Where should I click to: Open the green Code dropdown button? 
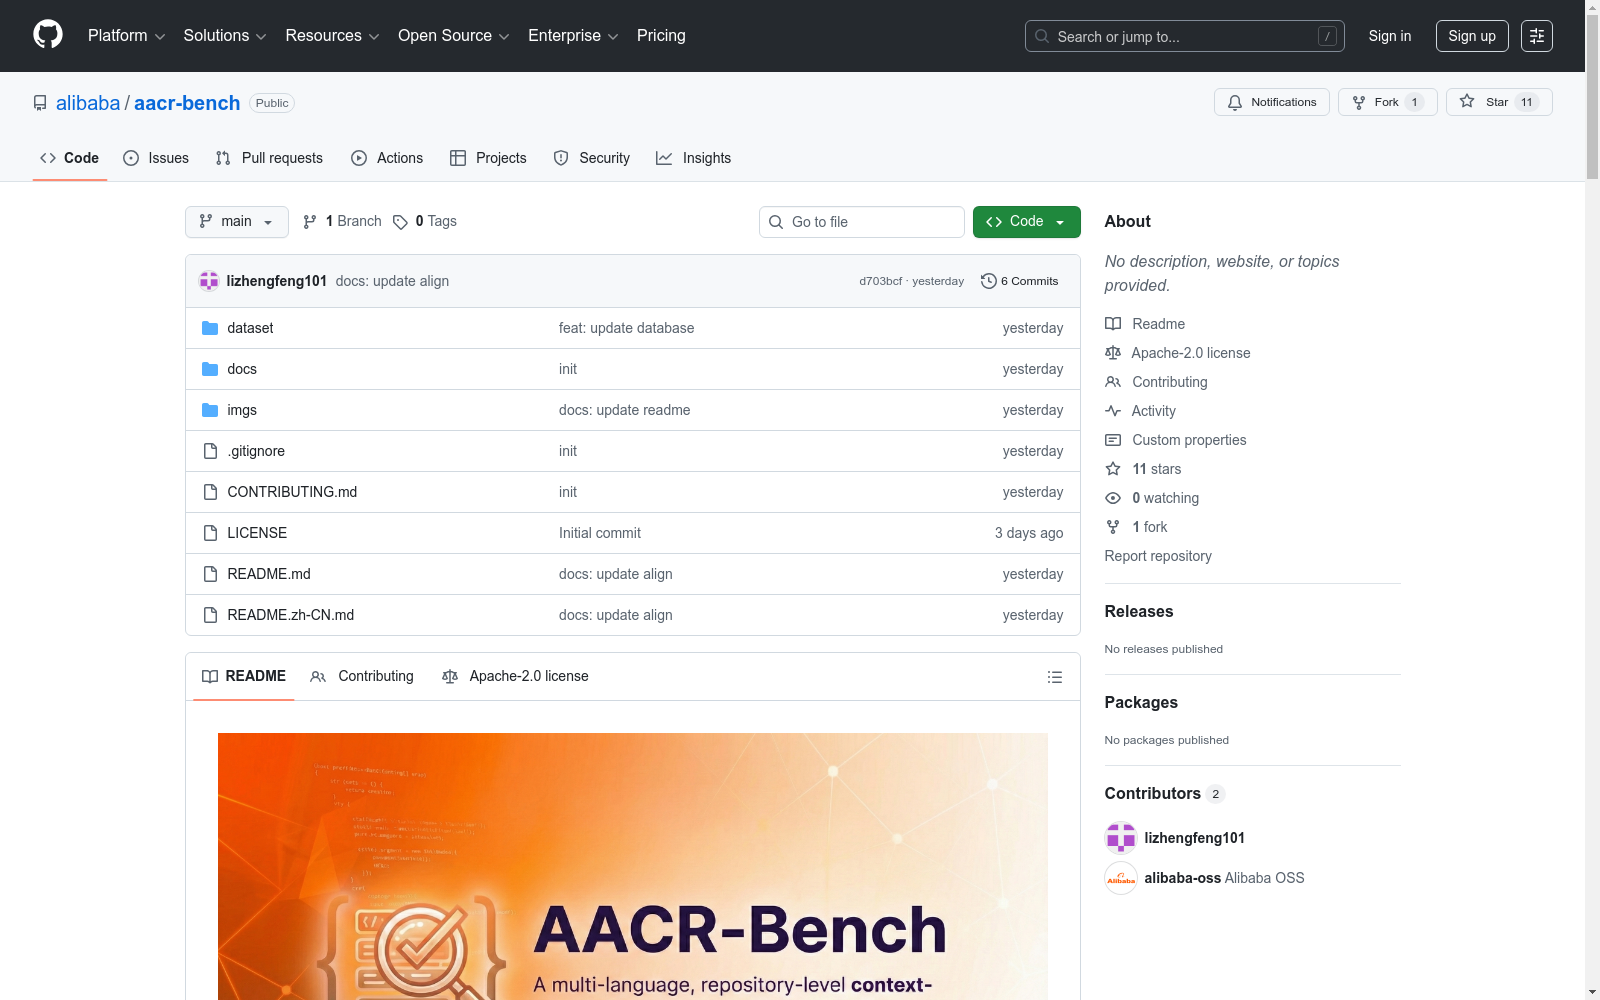click(x=1026, y=222)
